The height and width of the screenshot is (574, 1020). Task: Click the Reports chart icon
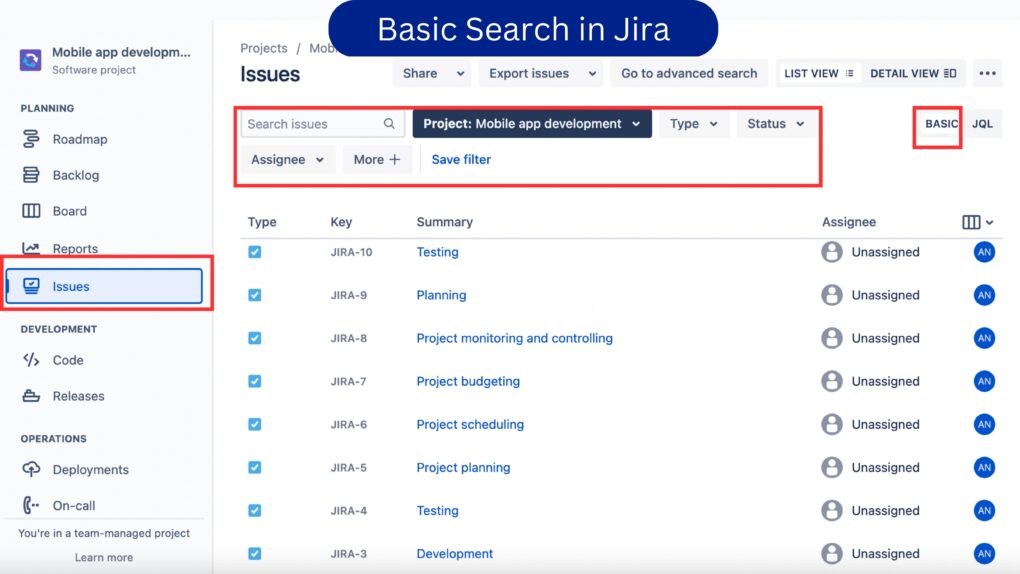pos(31,248)
